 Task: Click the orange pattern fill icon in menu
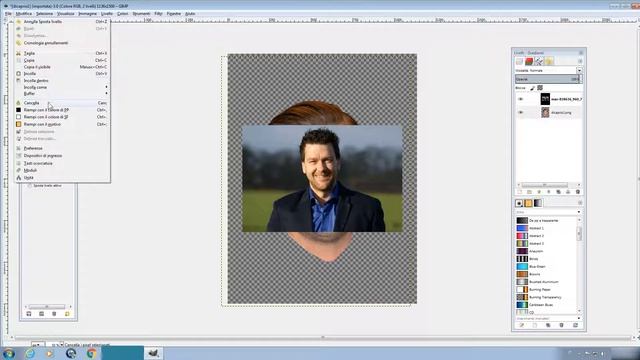(18, 124)
